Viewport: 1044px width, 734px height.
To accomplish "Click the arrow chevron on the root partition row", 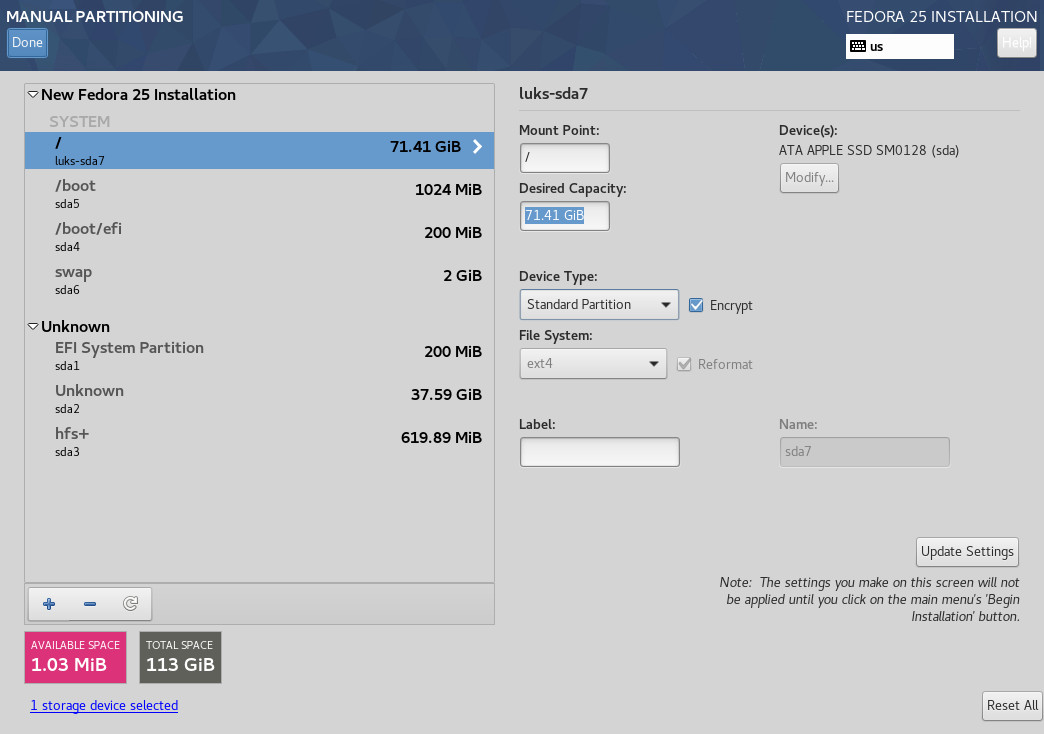I will click(x=477, y=147).
